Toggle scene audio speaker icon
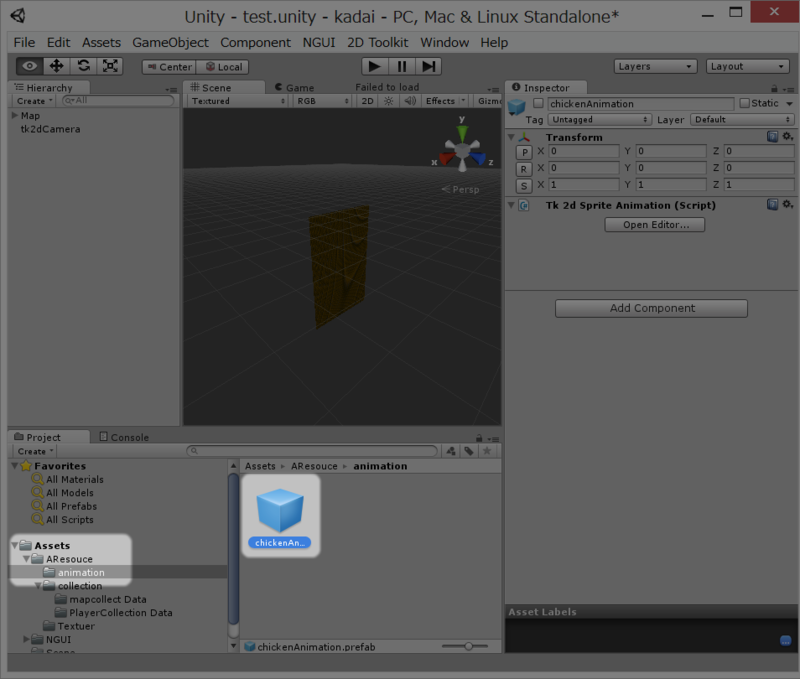The height and width of the screenshot is (679, 800). (x=410, y=101)
